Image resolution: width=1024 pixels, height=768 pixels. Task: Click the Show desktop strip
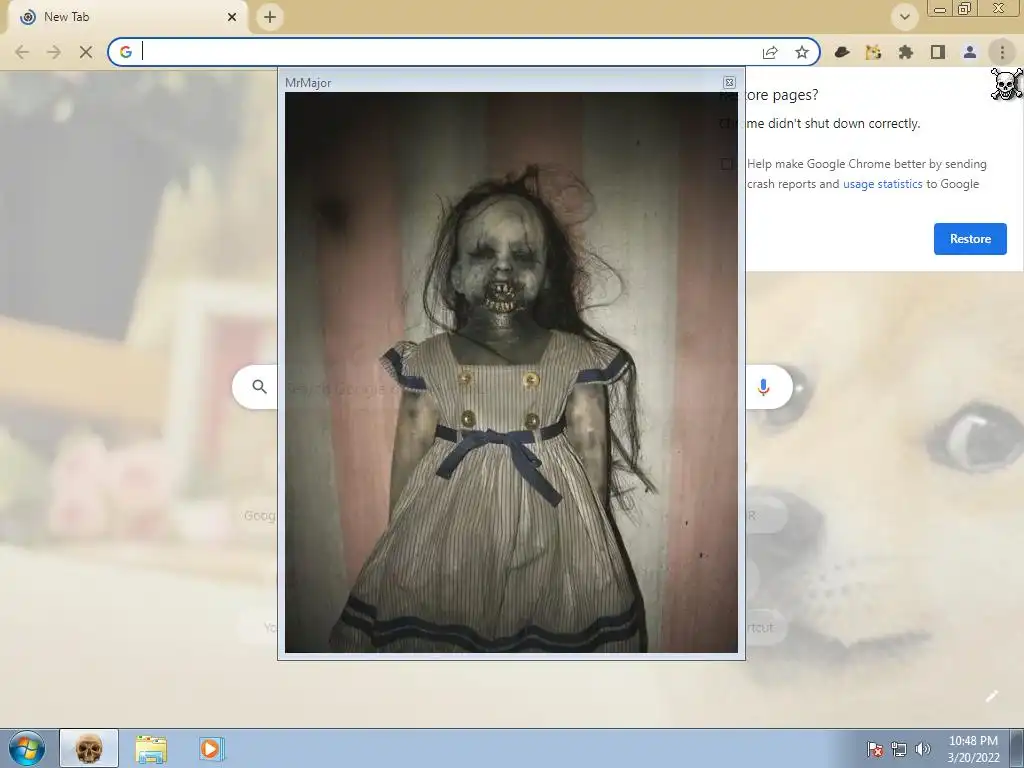[x=1017, y=748]
